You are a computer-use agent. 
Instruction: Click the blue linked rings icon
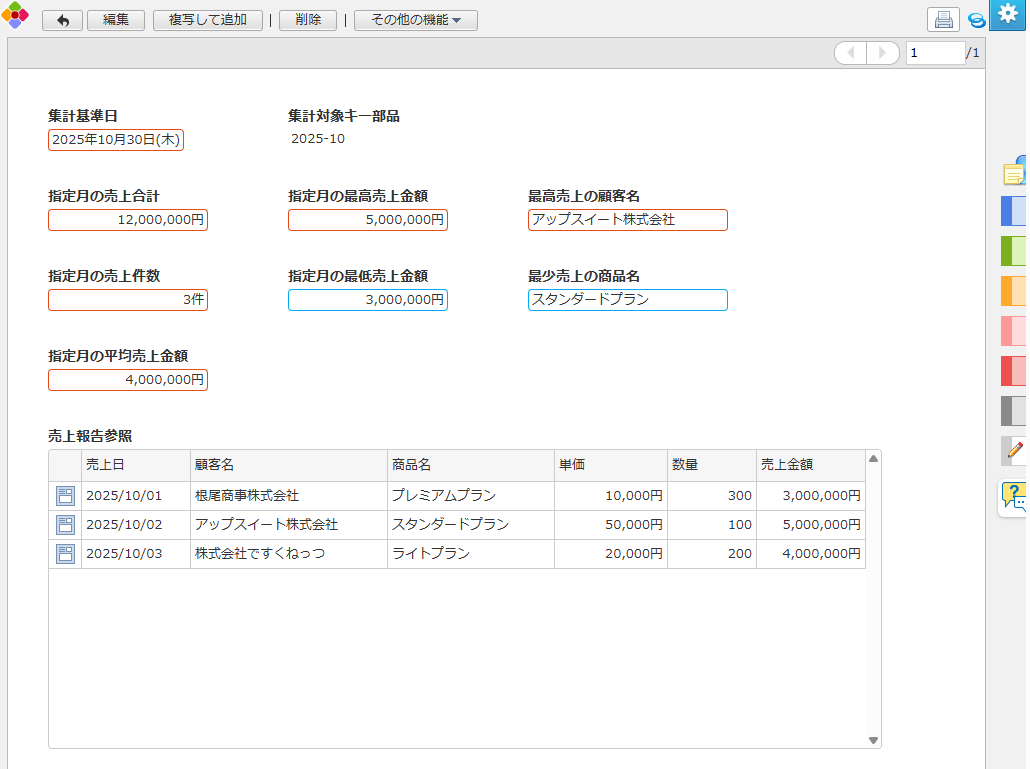coord(976,20)
